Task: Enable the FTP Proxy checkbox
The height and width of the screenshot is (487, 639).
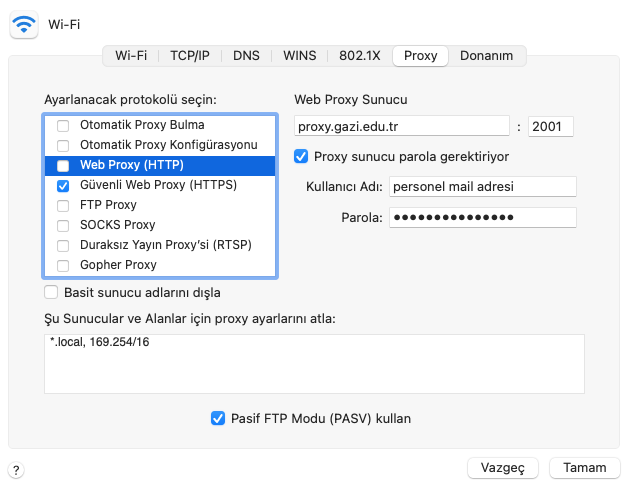Action: click(63, 205)
